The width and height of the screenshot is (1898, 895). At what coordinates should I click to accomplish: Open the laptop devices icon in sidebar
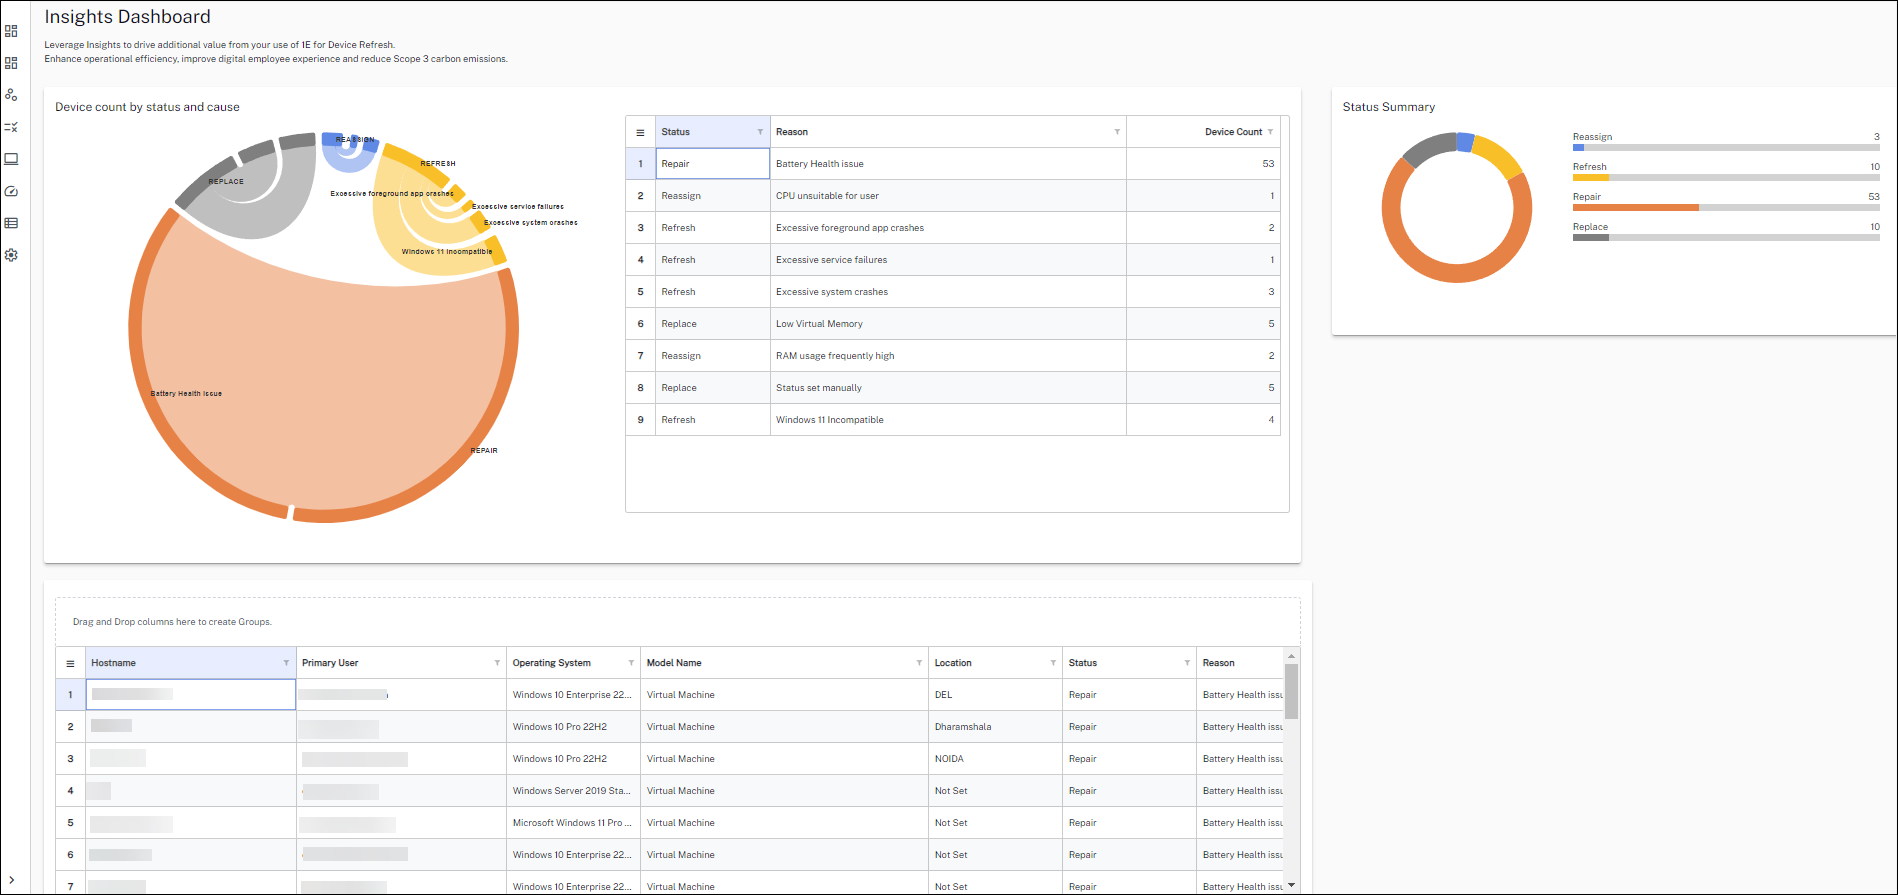coord(11,159)
